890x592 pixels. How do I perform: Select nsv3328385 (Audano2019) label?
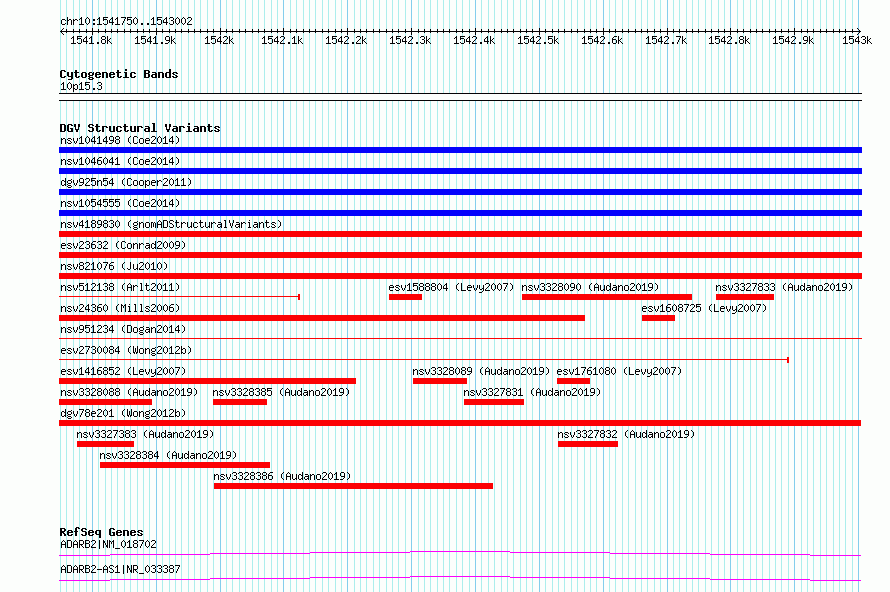[282, 392]
